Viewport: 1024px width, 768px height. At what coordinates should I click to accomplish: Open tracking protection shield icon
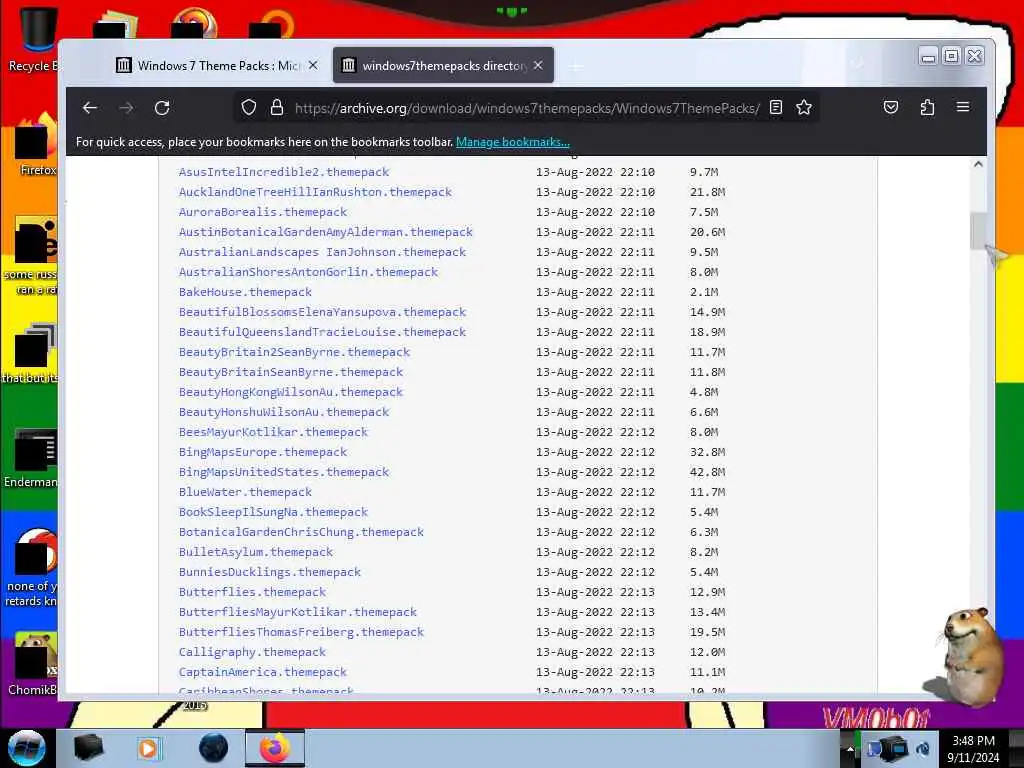(x=249, y=107)
